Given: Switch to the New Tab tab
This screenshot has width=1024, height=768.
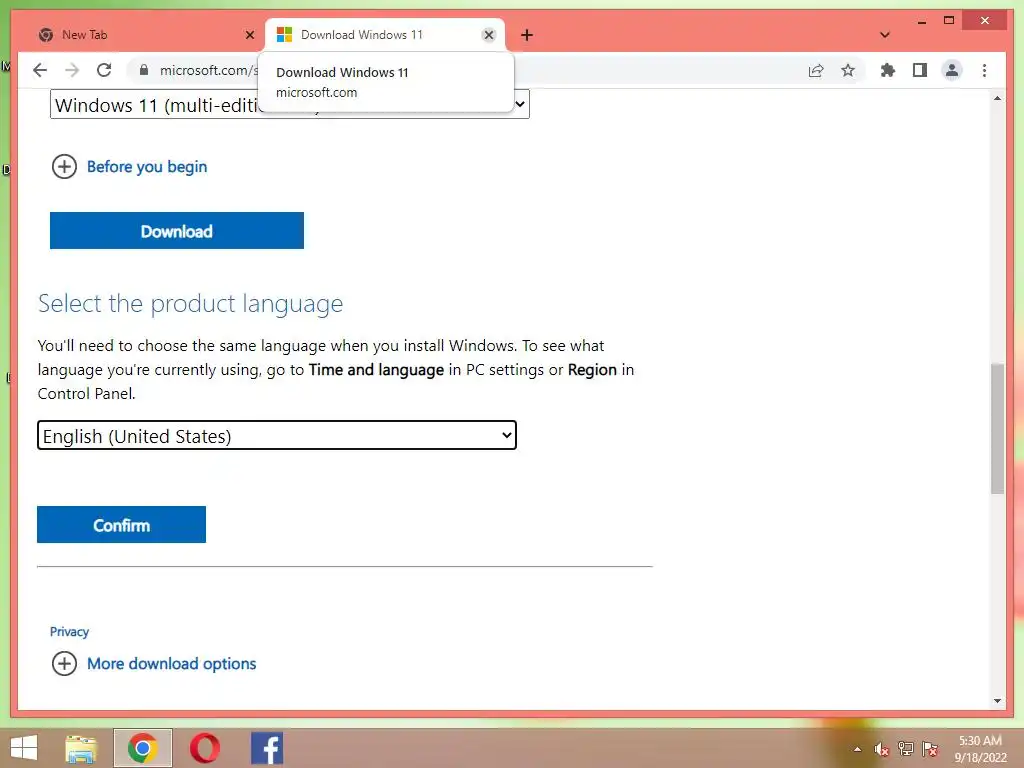Looking at the screenshot, I should click(142, 35).
